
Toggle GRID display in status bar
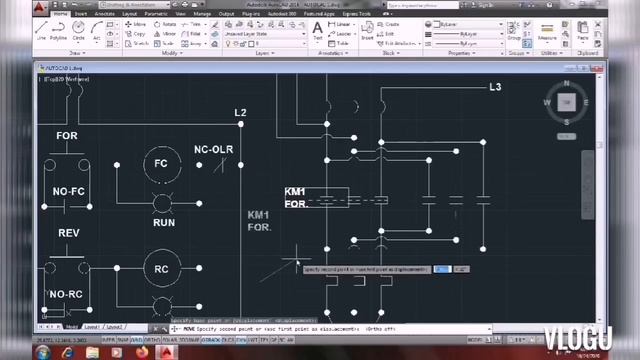point(136,340)
